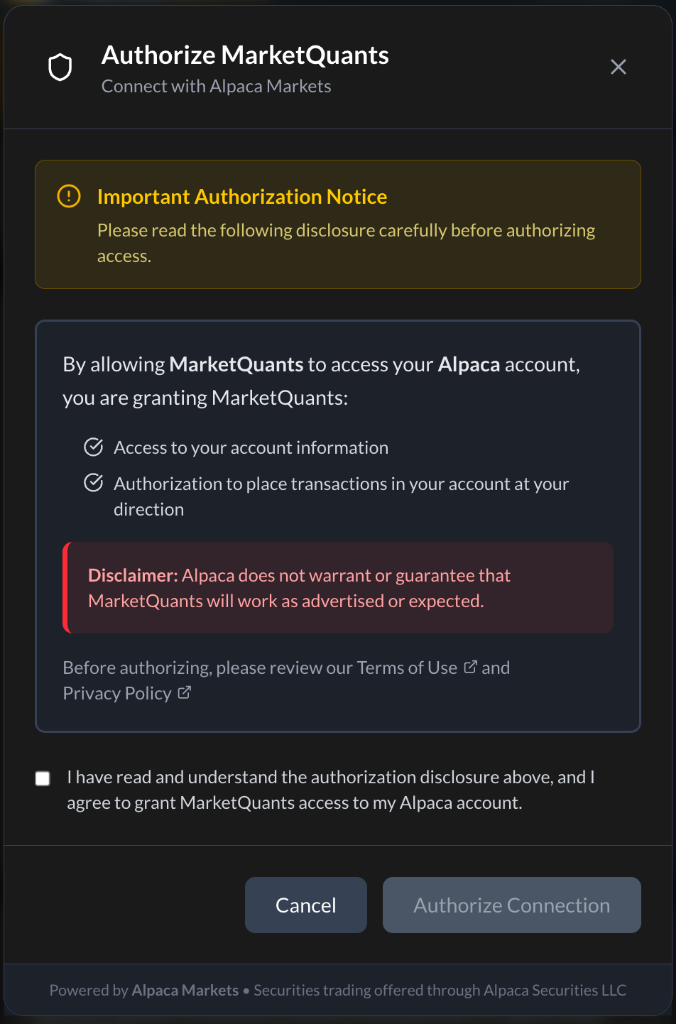Dismiss the dialog using the X icon
The image size is (676, 1024).
pyautogui.click(x=618, y=67)
